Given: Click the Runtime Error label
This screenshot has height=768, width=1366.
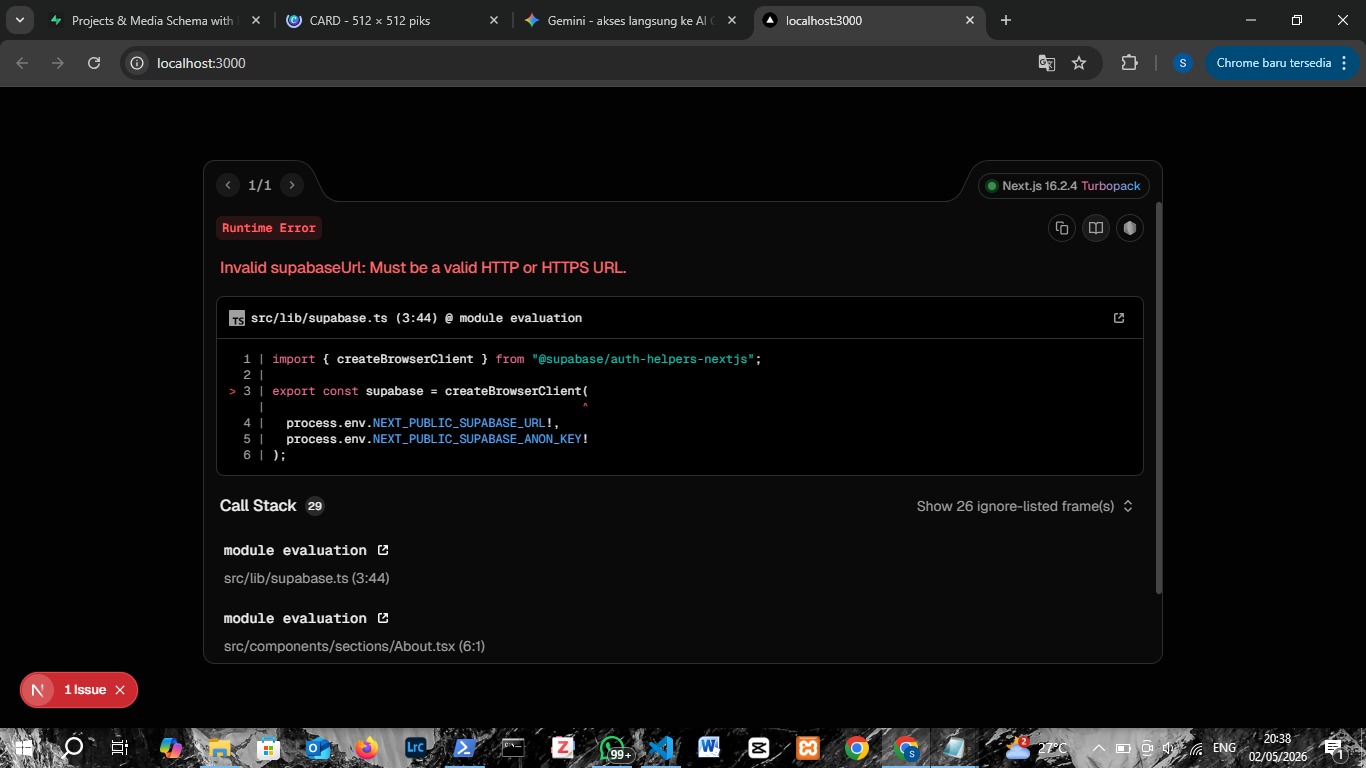Looking at the screenshot, I should click(x=269, y=228).
